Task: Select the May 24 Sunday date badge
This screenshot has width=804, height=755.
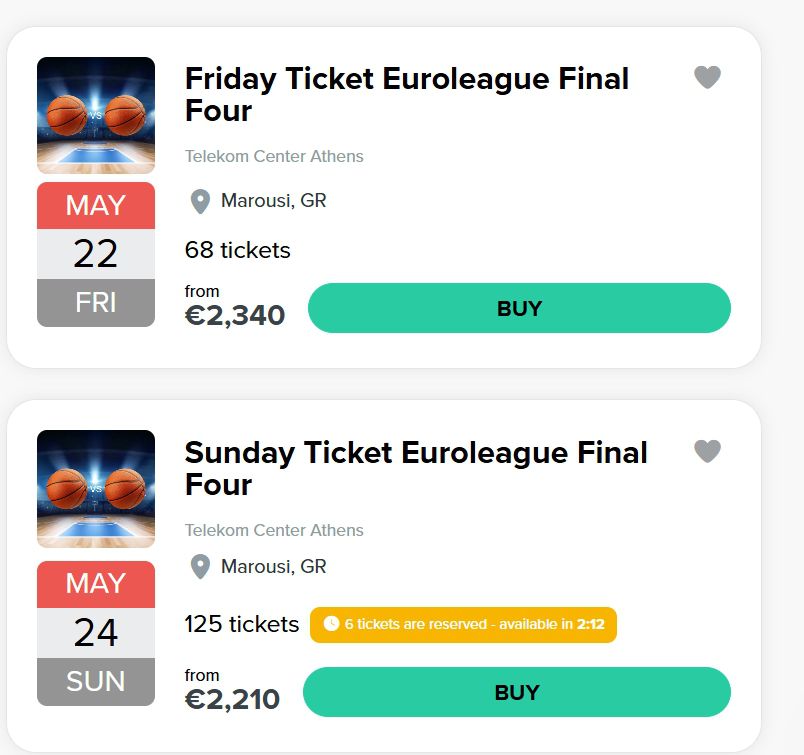Action: point(96,633)
